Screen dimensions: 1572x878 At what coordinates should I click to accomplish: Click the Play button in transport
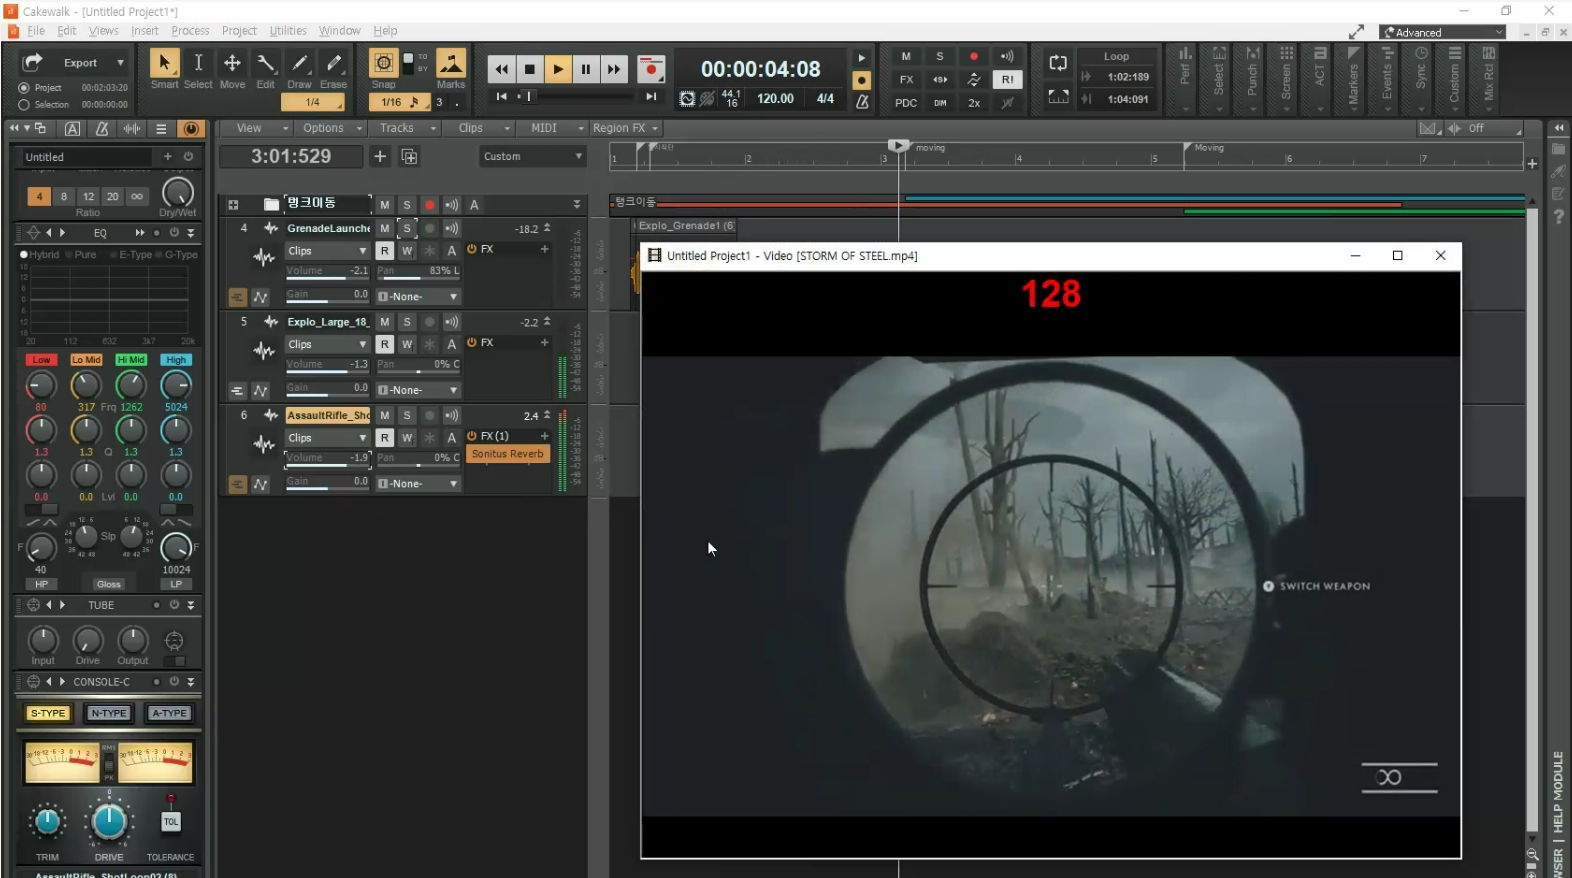(558, 69)
